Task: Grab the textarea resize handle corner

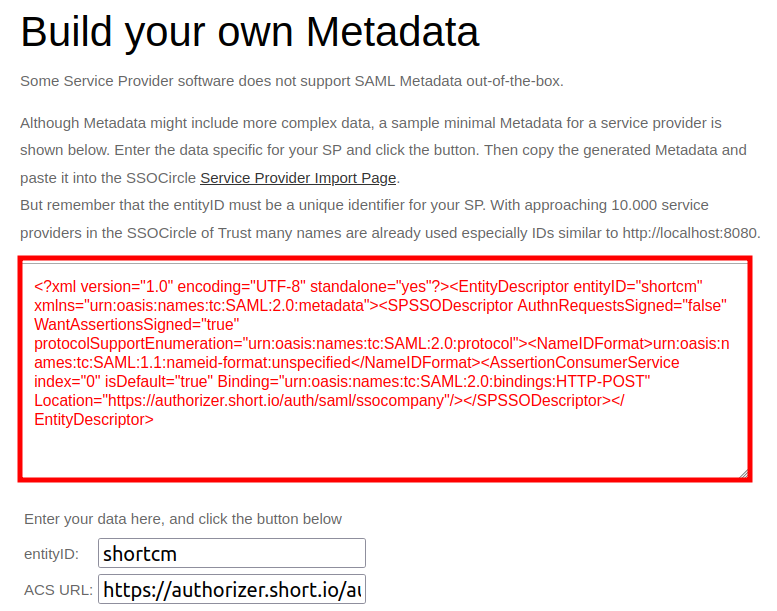Action: tap(743, 472)
